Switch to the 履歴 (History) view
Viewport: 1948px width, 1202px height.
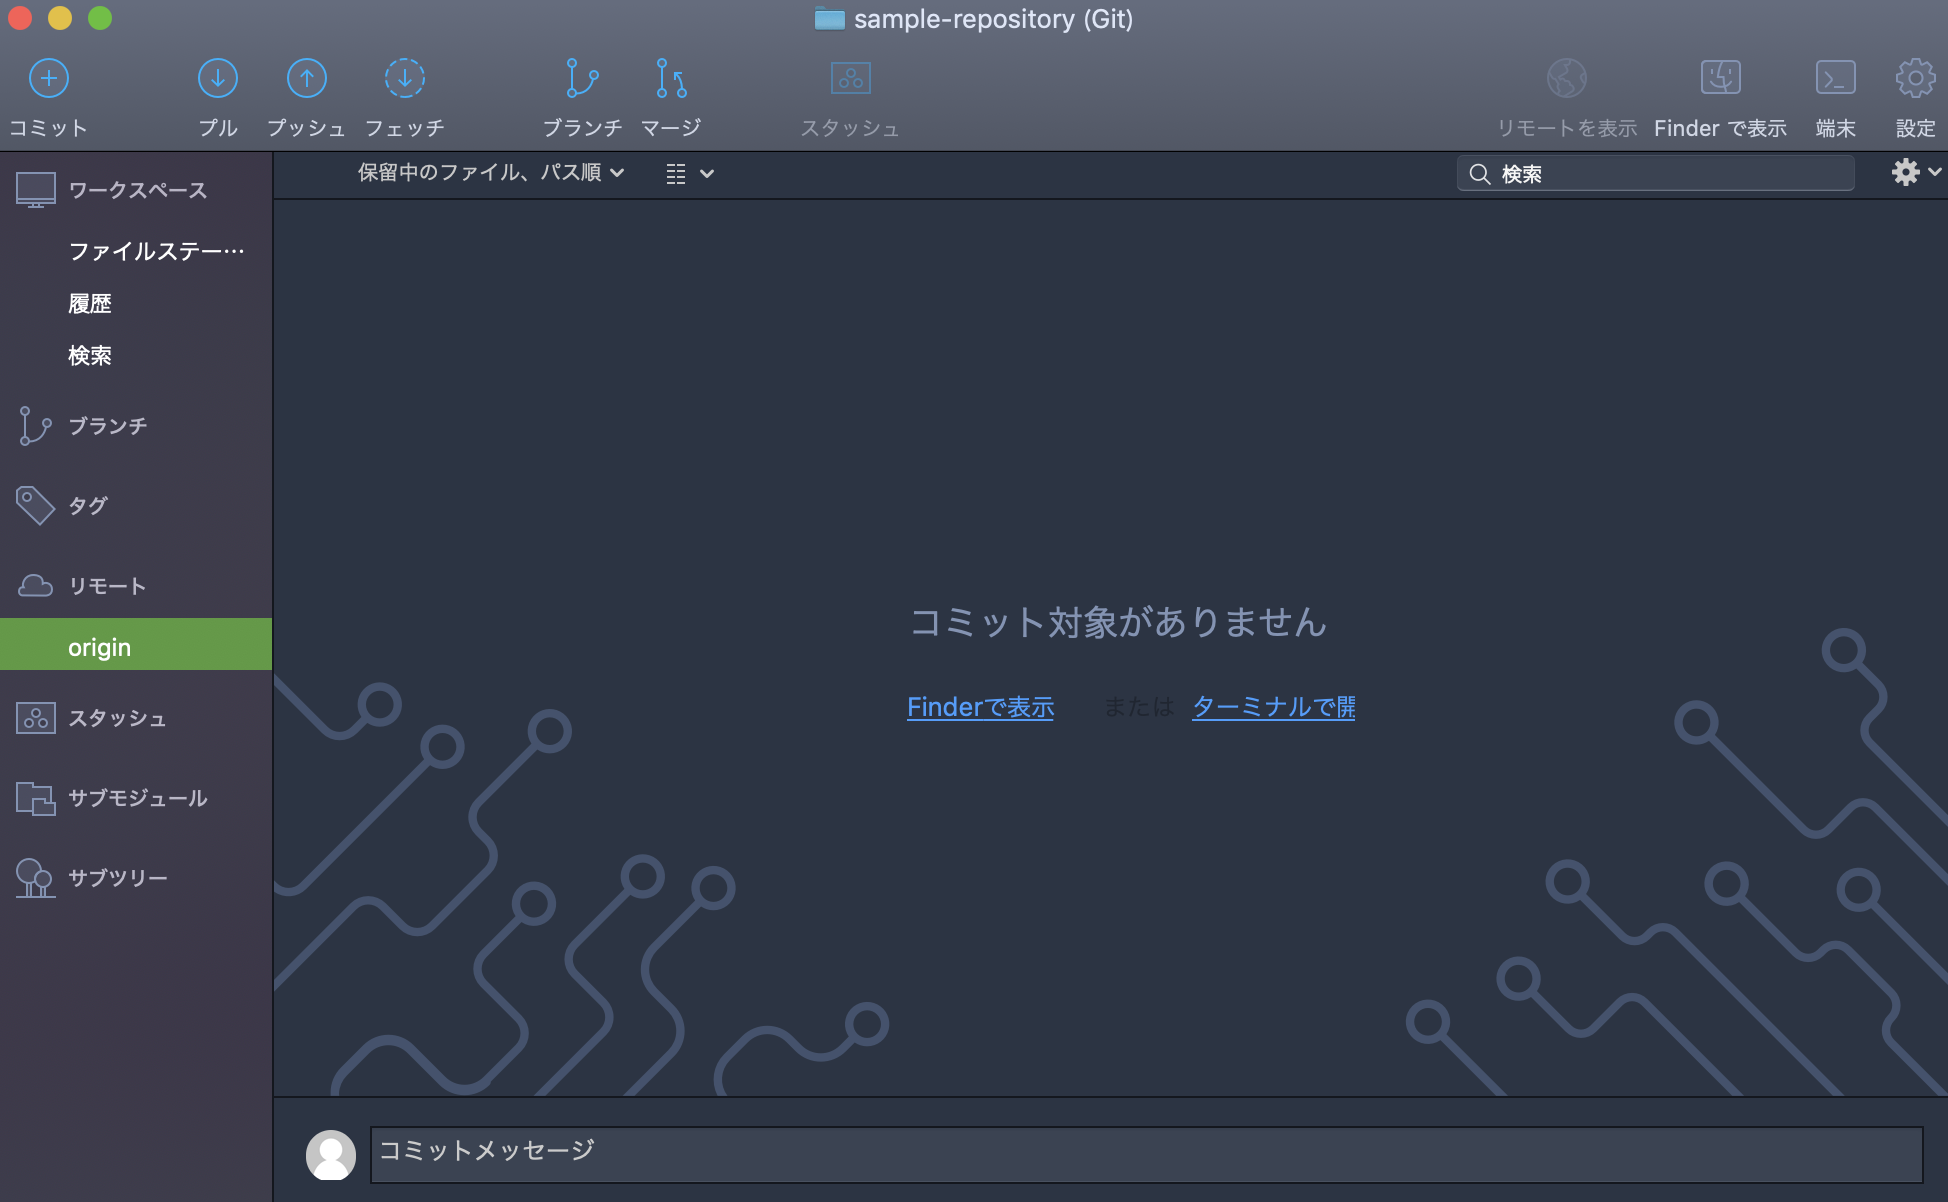click(91, 303)
